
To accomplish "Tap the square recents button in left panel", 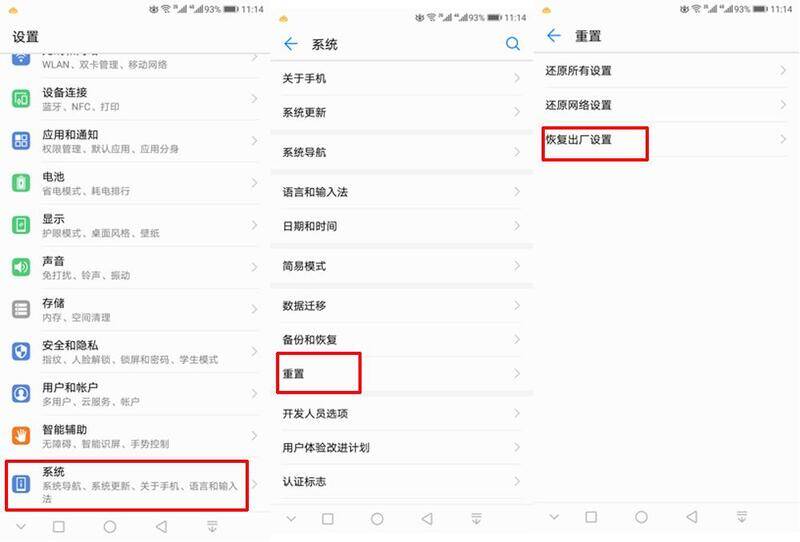I will (x=59, y=526).
